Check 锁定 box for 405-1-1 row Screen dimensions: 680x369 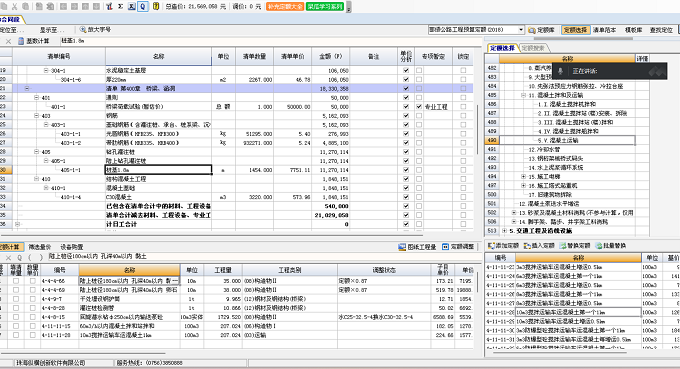pyautogui.click(x=463, y=170)
